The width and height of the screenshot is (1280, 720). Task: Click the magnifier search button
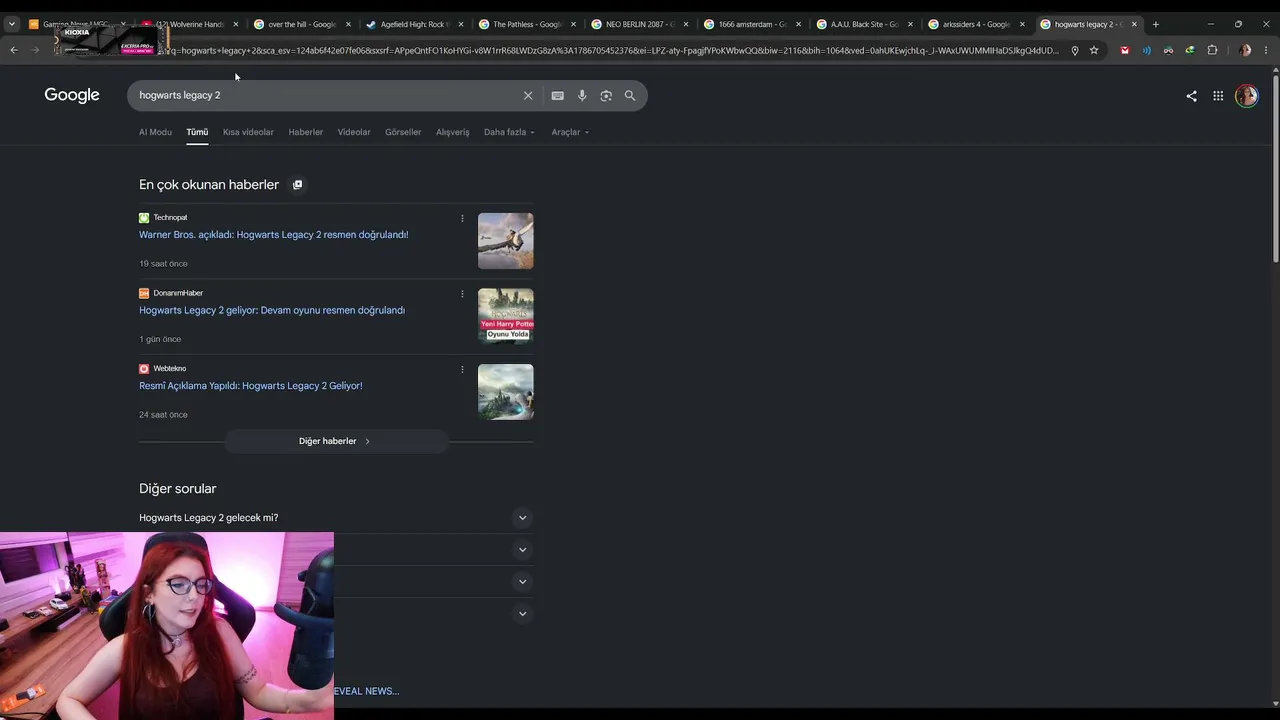pos(630,96)
